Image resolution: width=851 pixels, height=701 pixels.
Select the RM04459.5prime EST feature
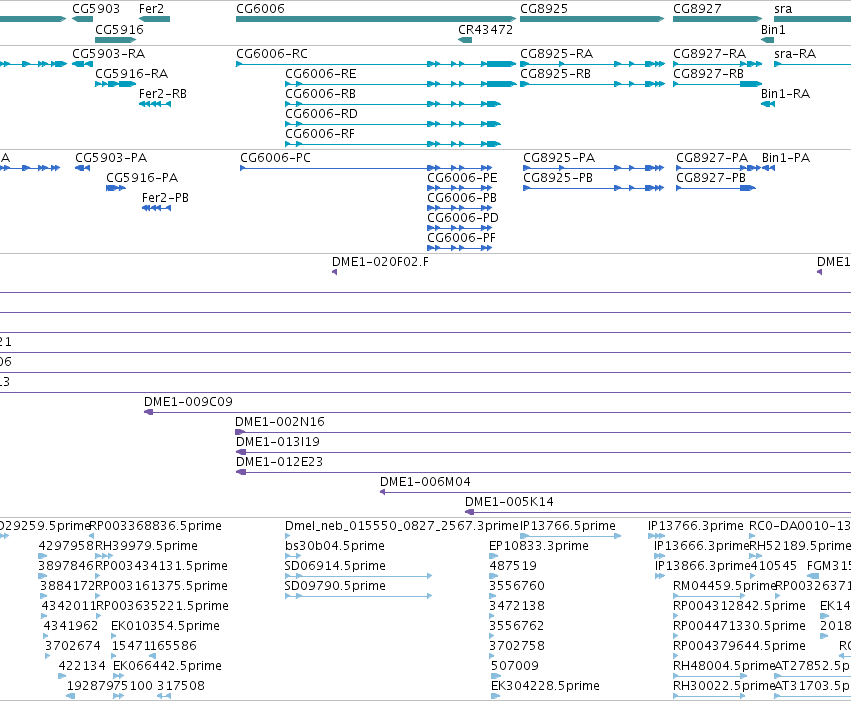(709, 596)
